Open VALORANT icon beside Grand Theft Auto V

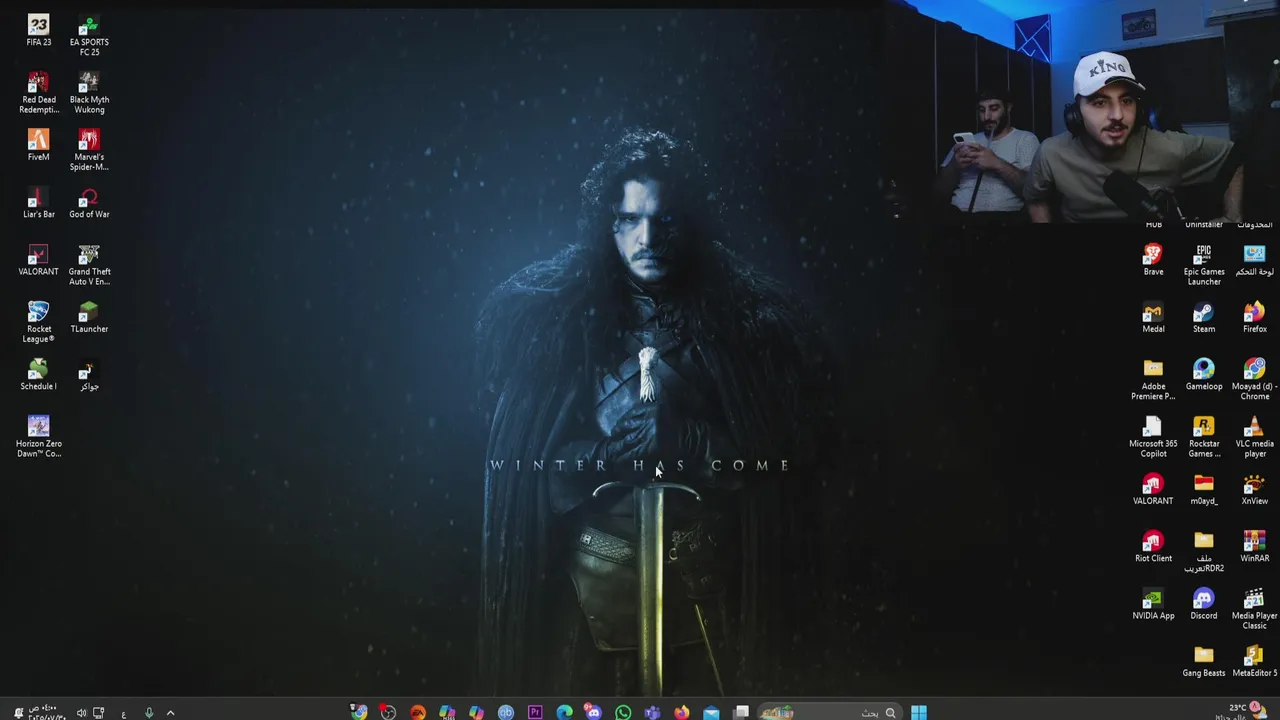(38, 260)
